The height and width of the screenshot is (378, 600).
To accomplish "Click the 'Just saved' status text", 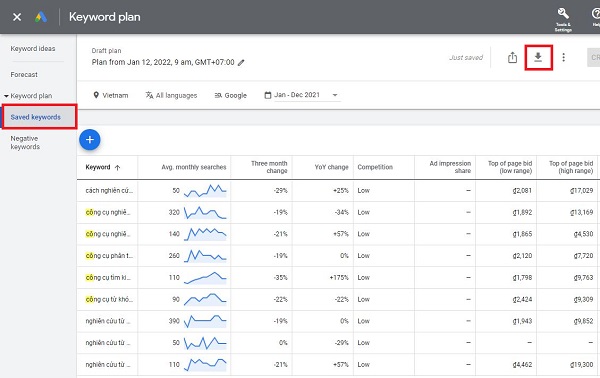I will click(x=466, y=57).
